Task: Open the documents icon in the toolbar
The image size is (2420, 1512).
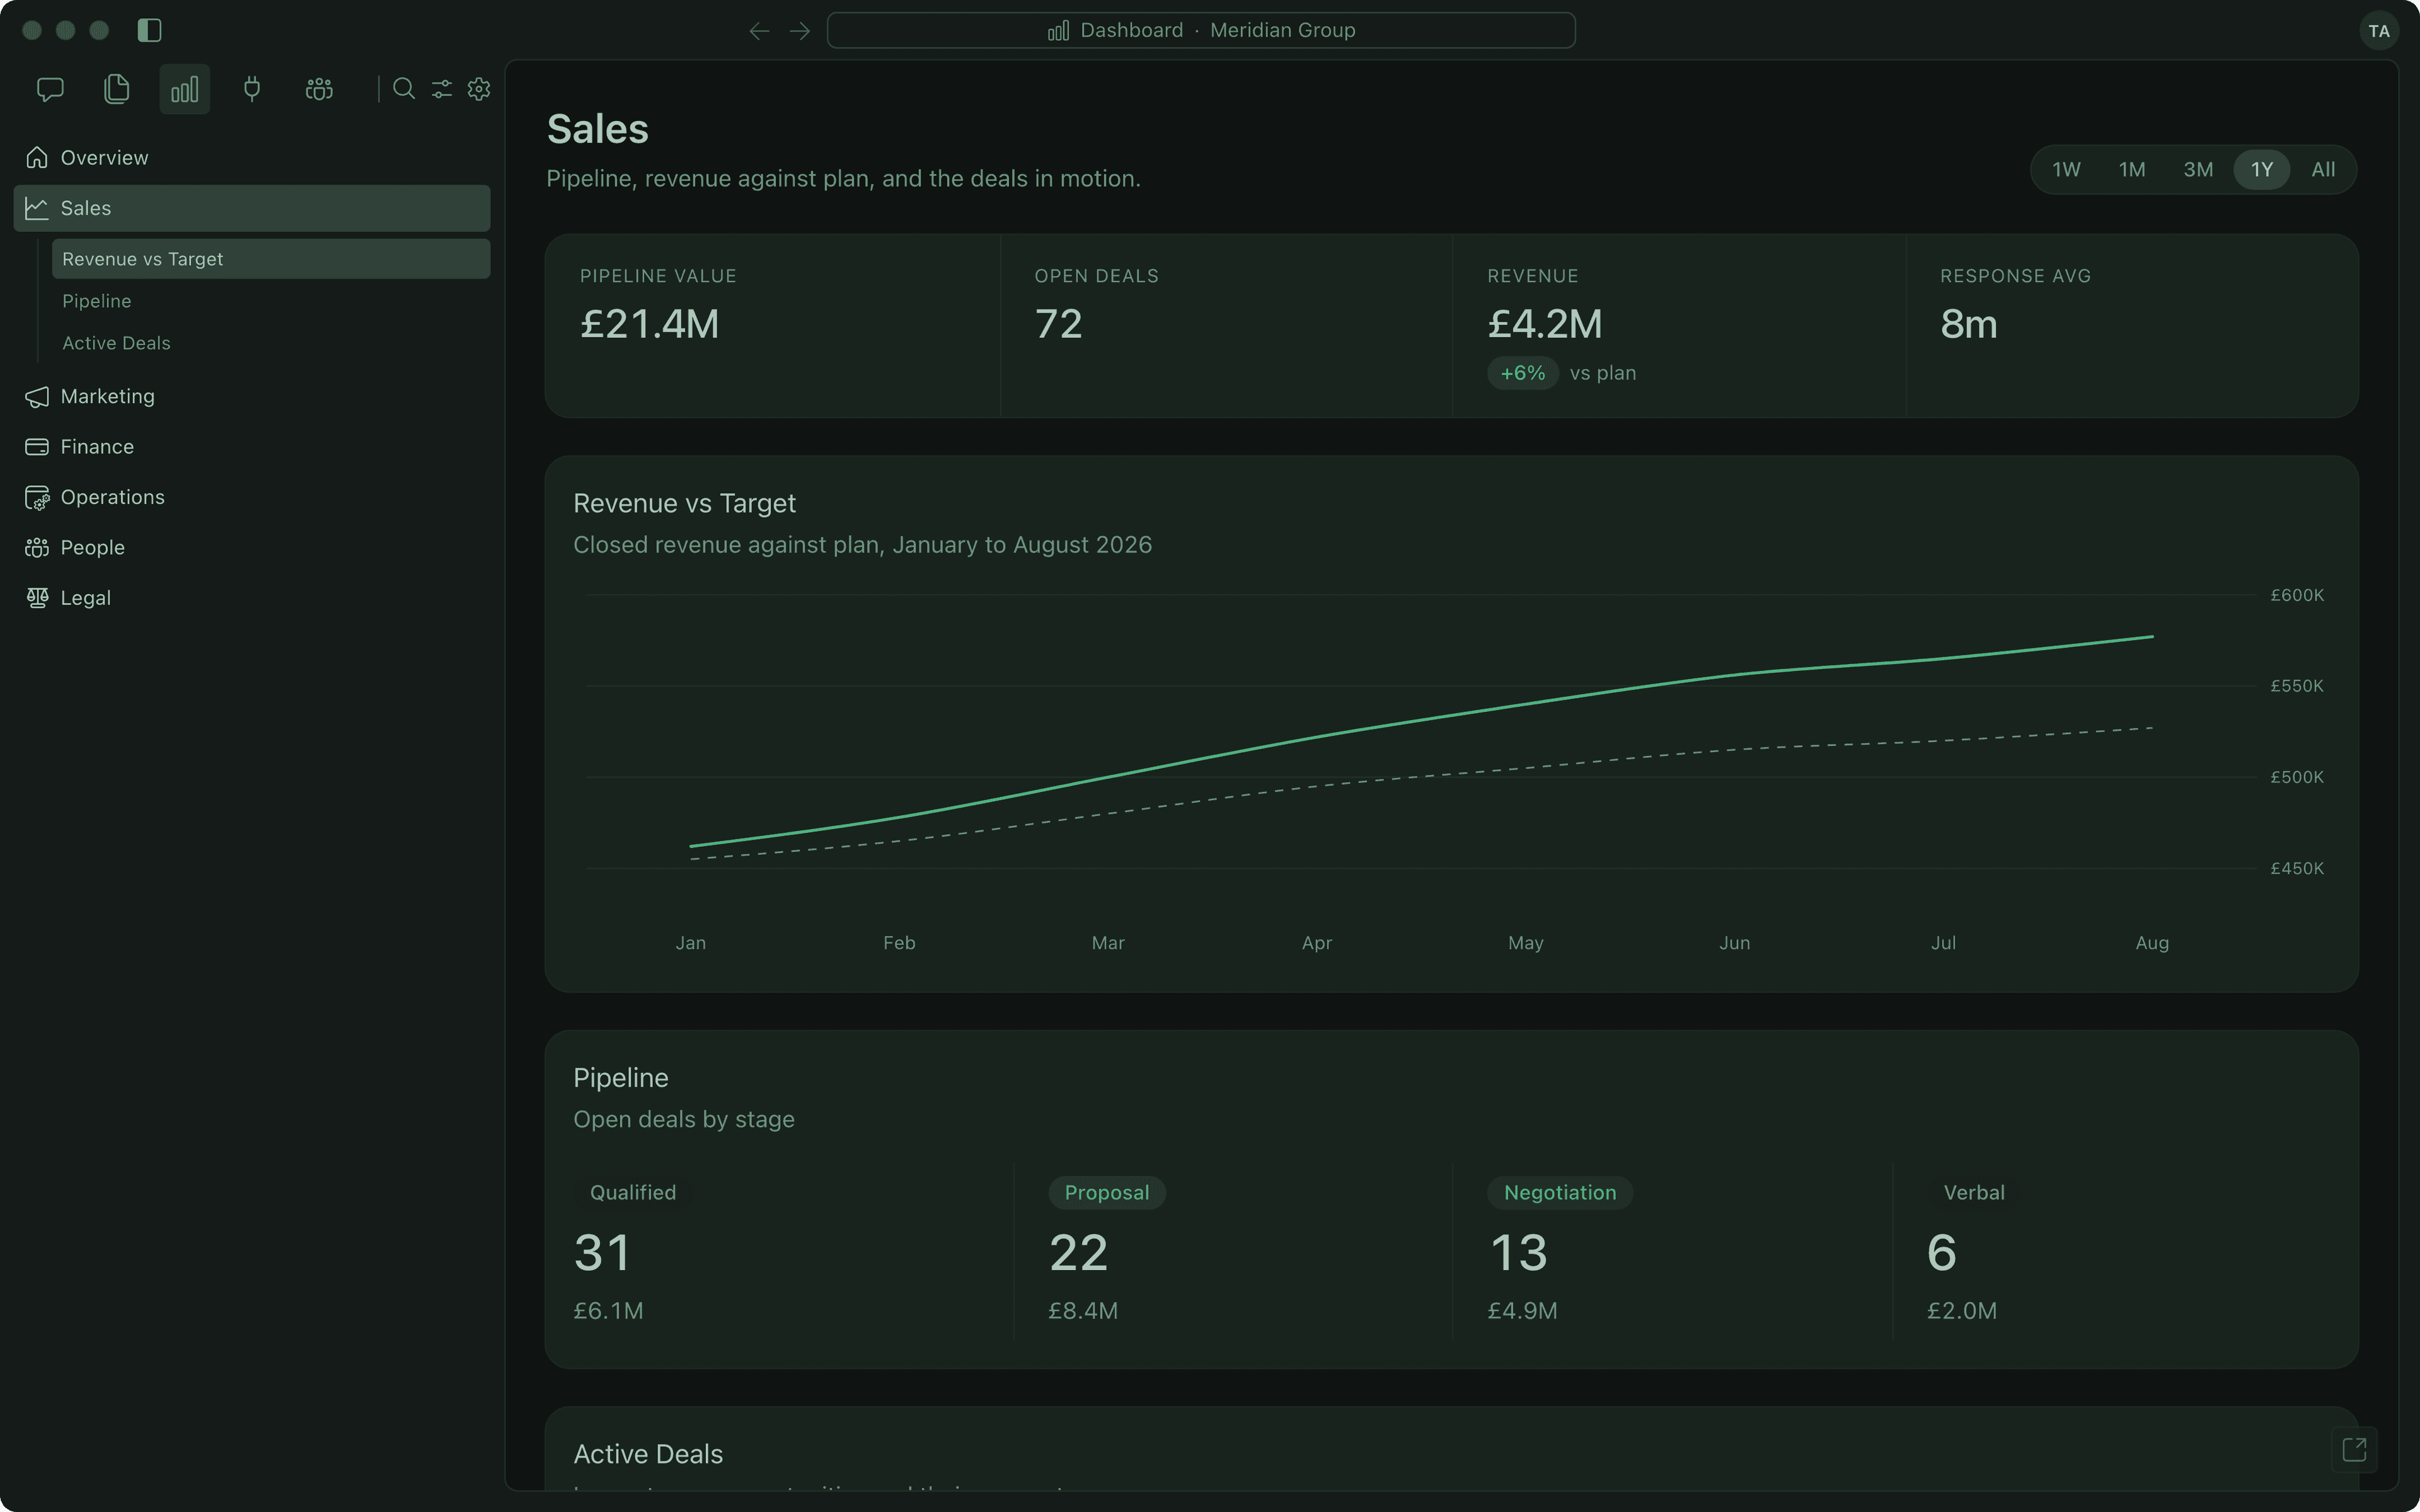Action: 117,89
